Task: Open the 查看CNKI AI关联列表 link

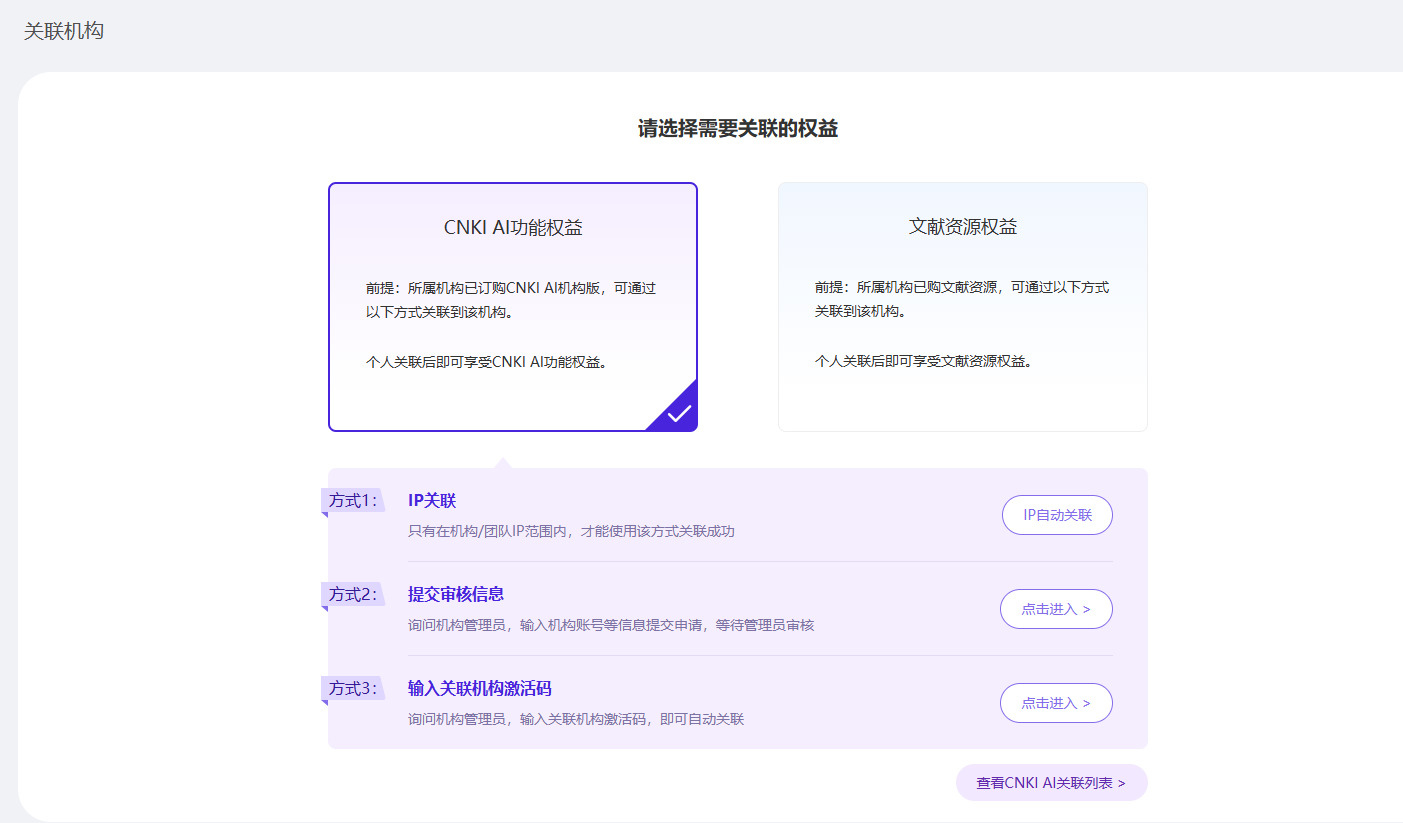Action: click(x=1051, y=783)
